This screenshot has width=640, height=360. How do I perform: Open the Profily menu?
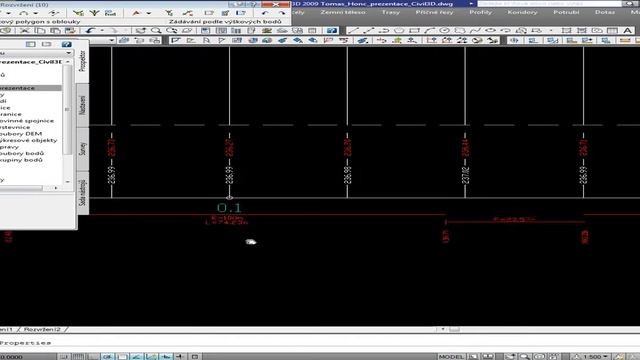tap(480, 12)
